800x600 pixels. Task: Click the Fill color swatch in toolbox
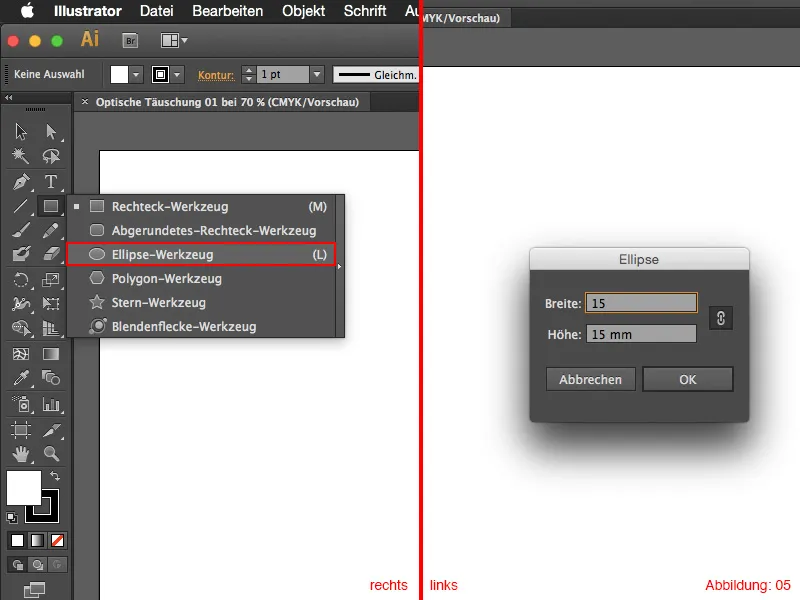[23, 488]
